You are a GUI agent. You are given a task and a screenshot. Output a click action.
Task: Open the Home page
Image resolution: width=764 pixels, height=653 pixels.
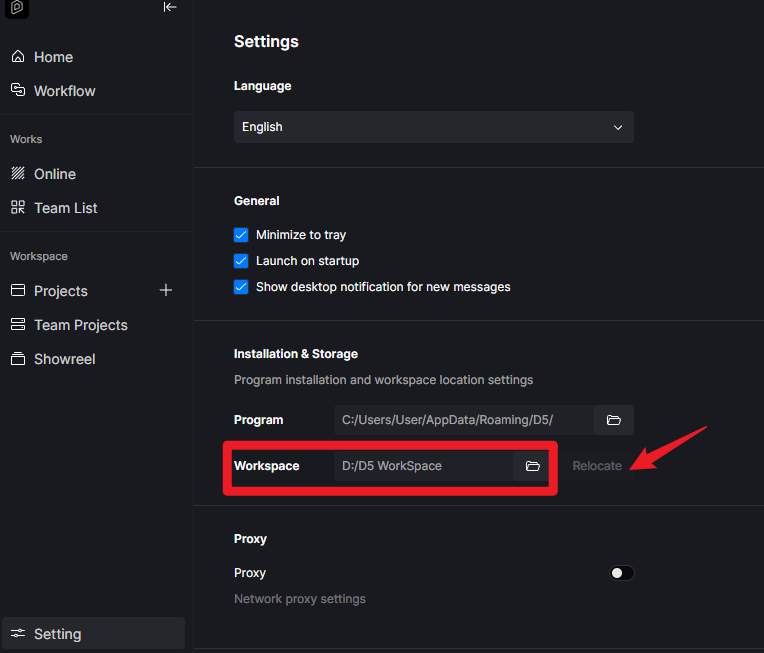[54, 57]
